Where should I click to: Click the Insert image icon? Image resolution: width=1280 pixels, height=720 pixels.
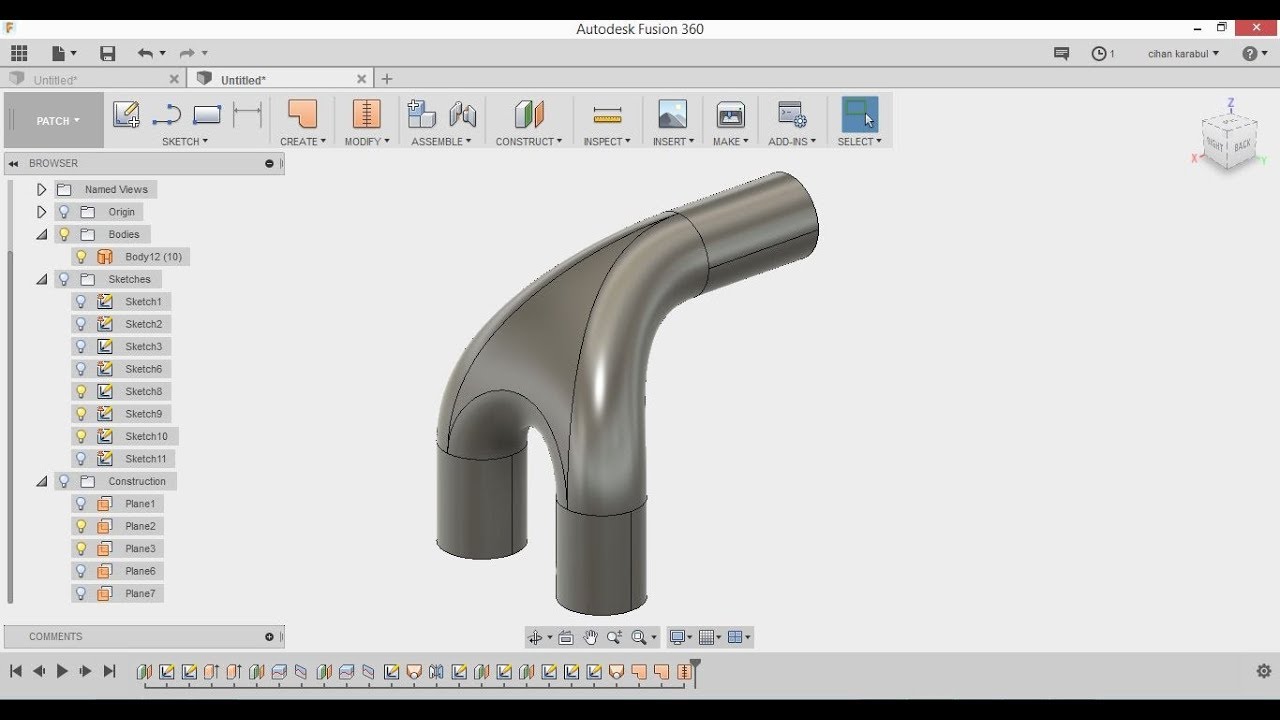point(672,114)
